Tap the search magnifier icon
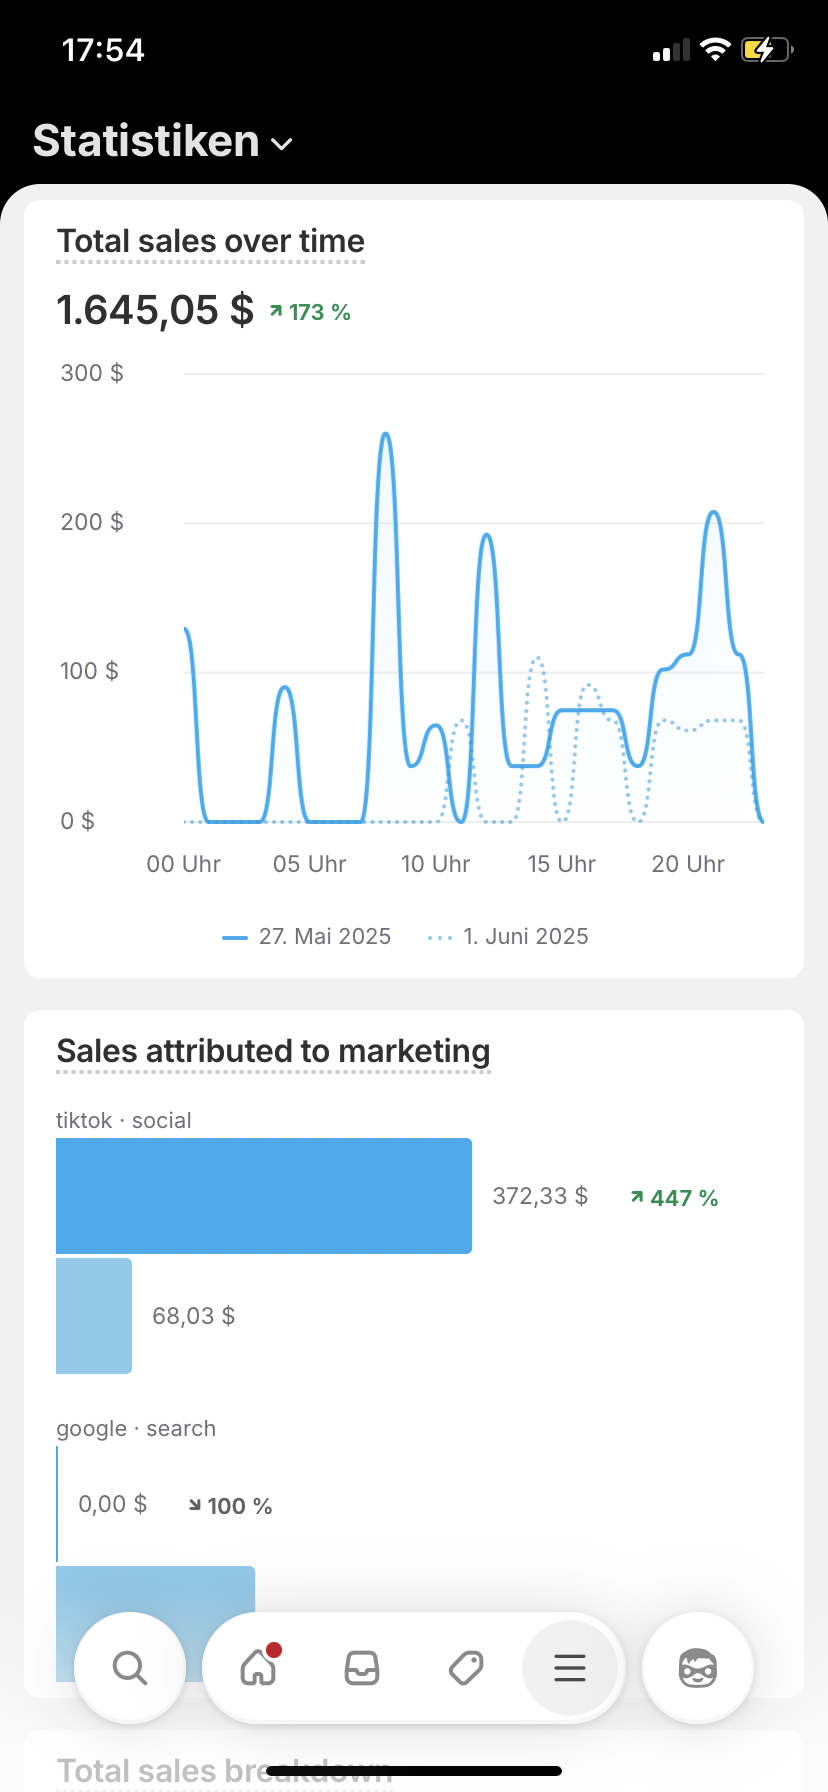 coord(130,1668)
